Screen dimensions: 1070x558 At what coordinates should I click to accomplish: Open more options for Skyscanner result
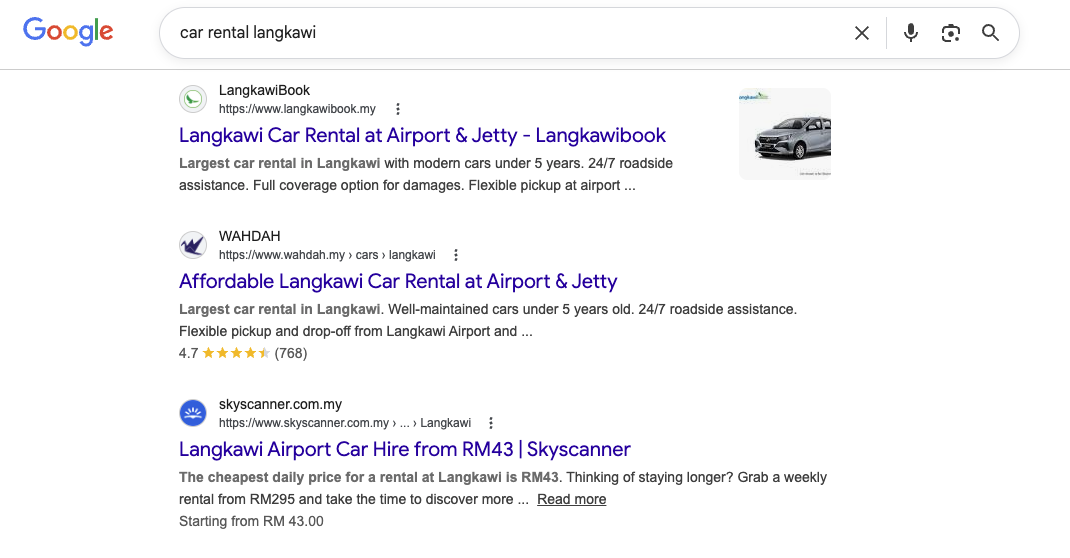pos(491,423)
